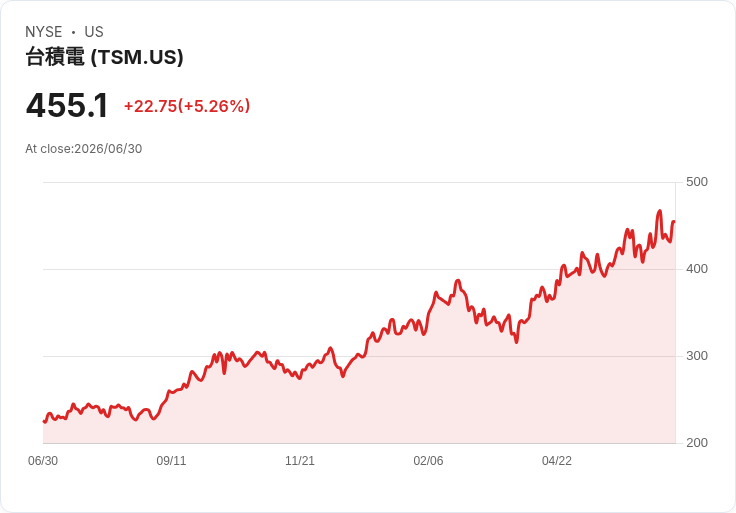Click the US market label
Viewport: 736px width, 513px height.
pyautogui.click(x=94, y=32)
